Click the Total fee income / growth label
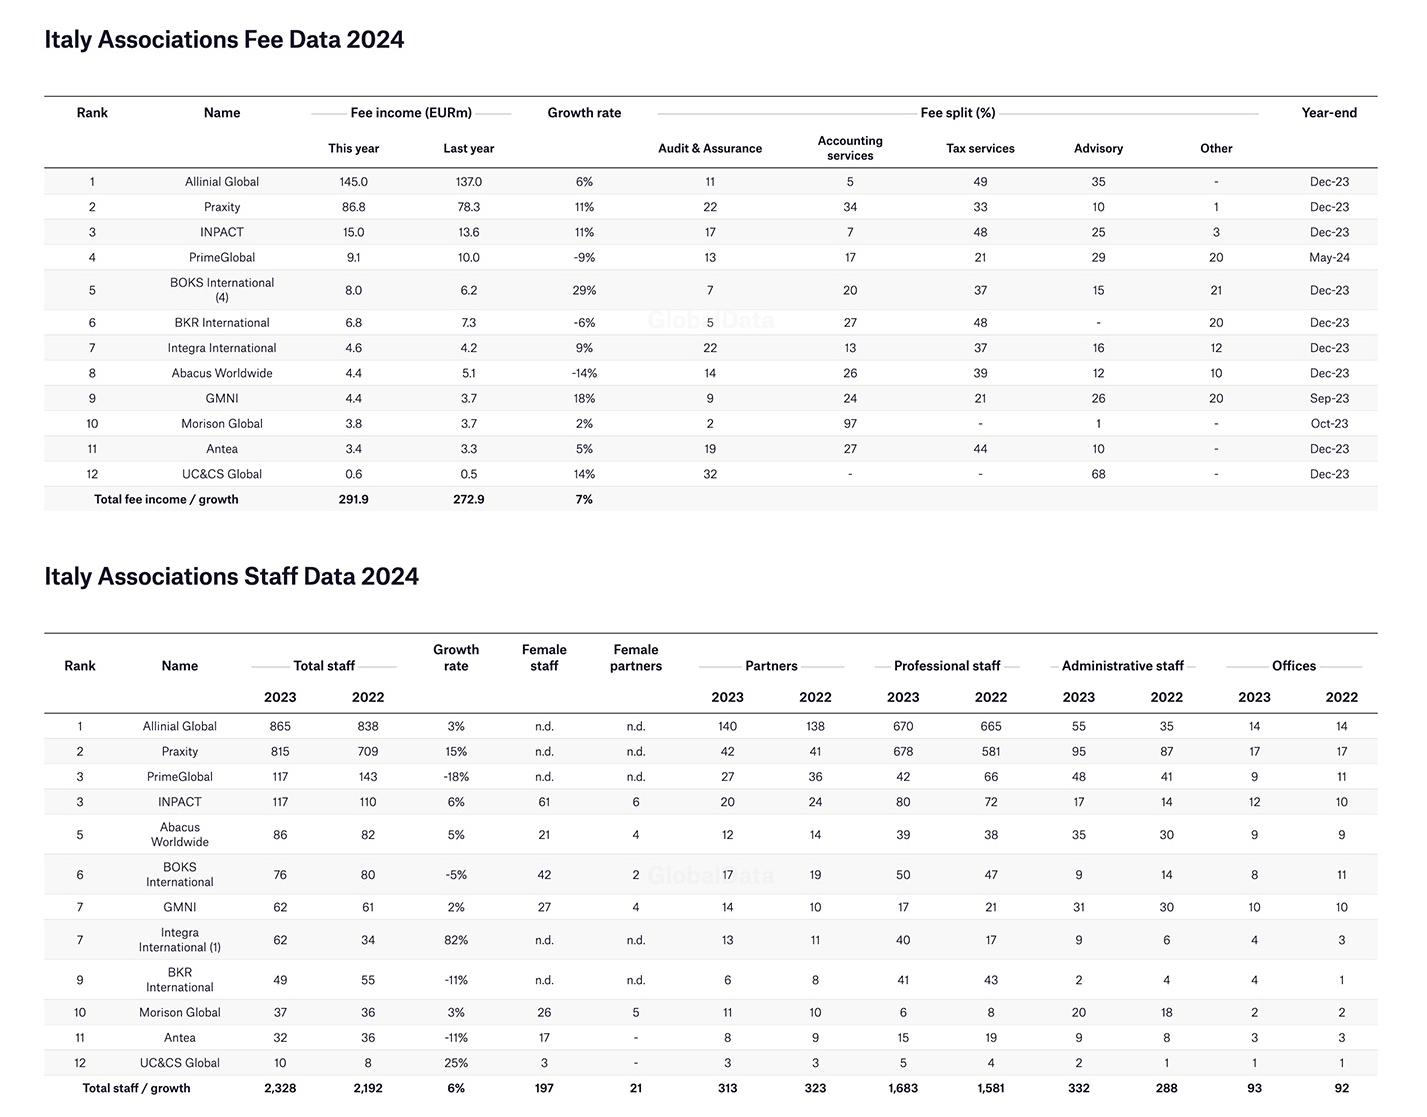Image resolution: width=1427 pixels, height=1117 pixels. pyautogui.click(x=166, y=500)
